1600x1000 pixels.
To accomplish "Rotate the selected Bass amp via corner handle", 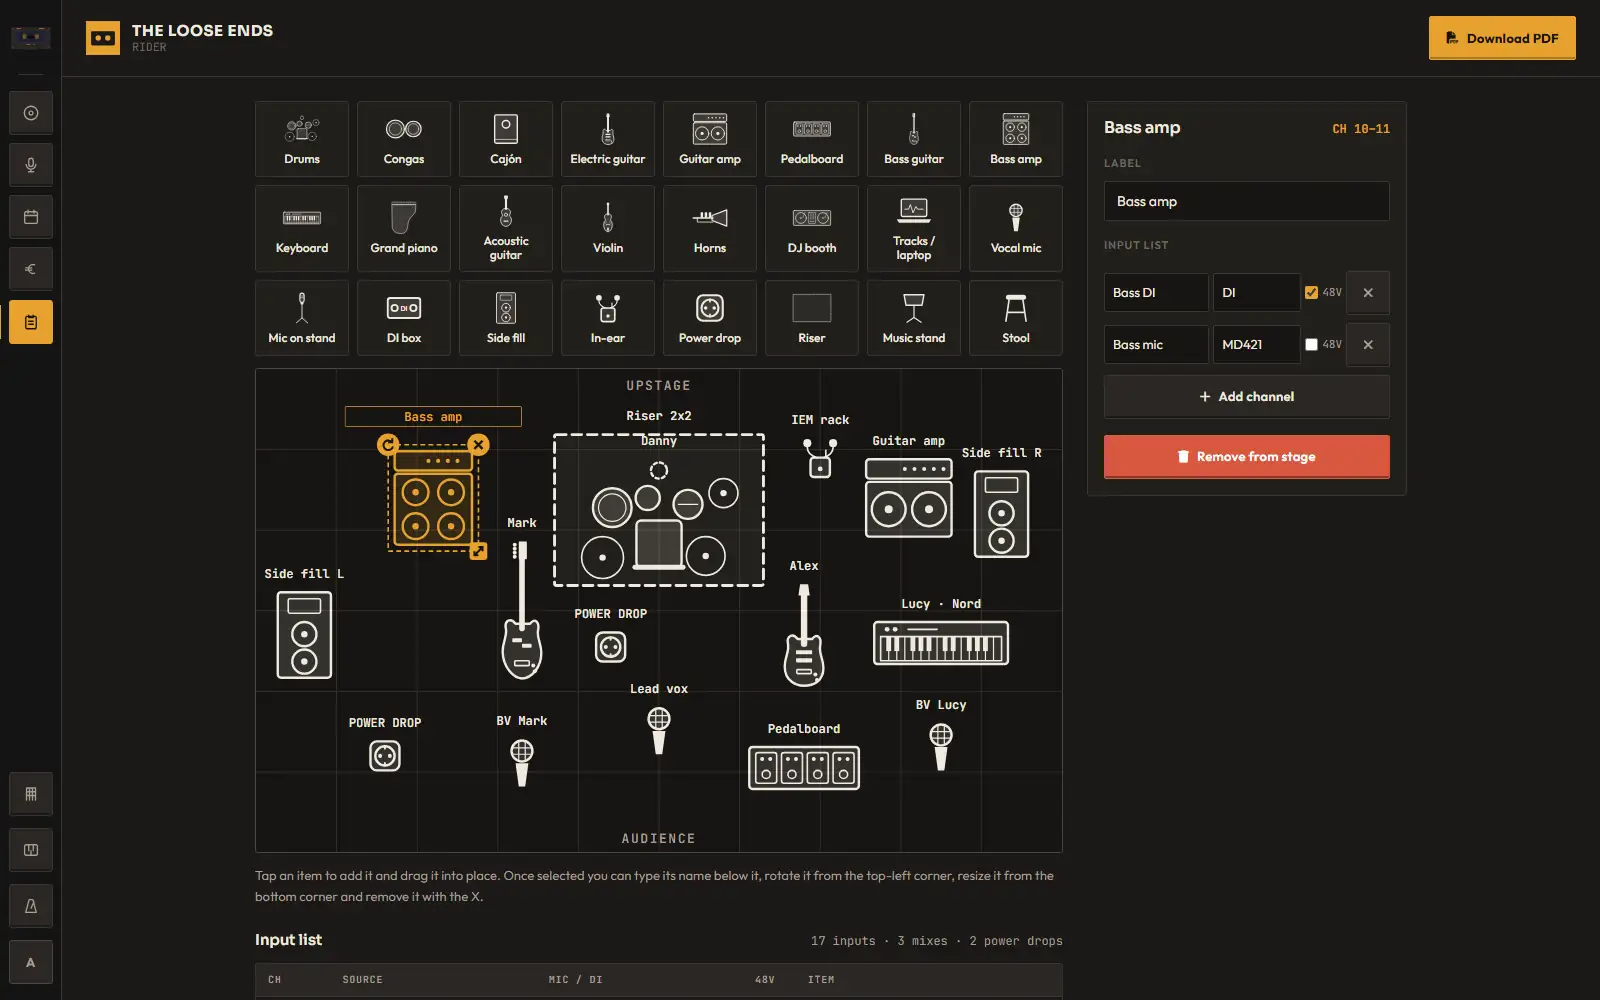I will point(388,444).
